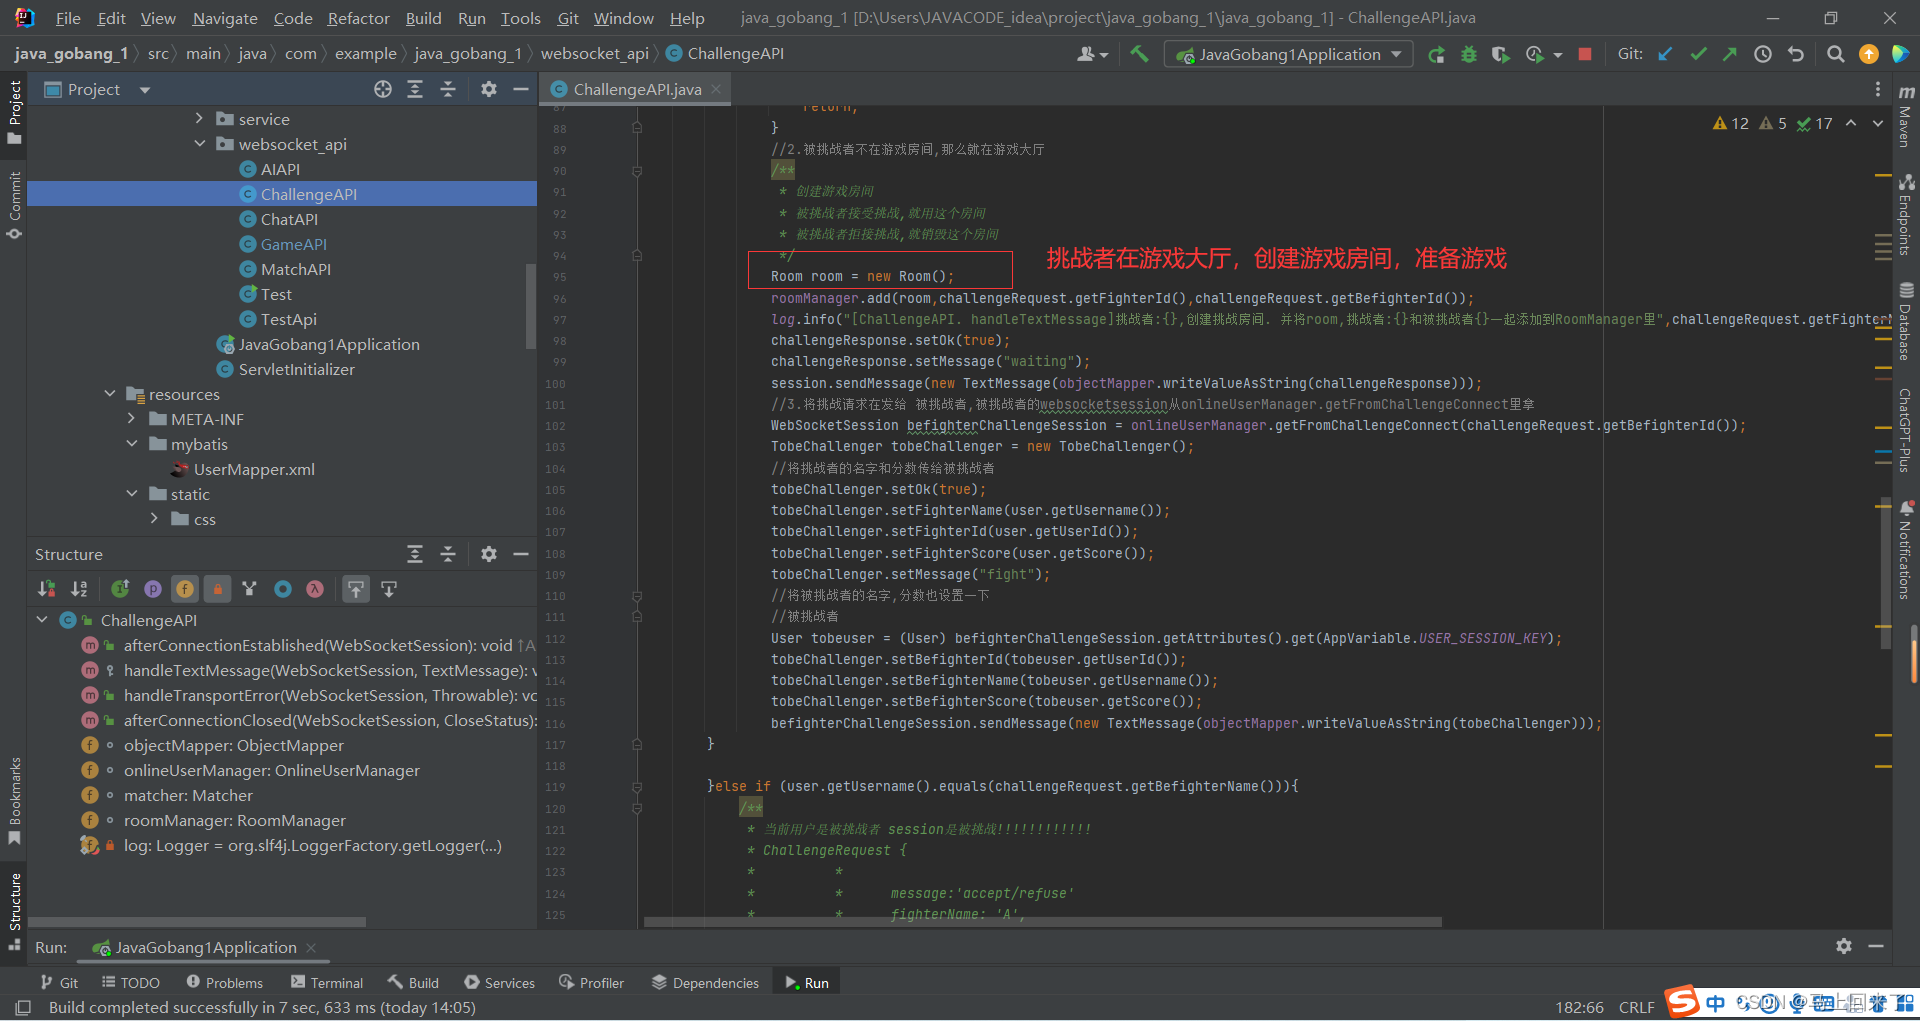This screenshot has width=1920, height=1021.
Task: Toggle Show Fields orange f button
Action: 185,589
